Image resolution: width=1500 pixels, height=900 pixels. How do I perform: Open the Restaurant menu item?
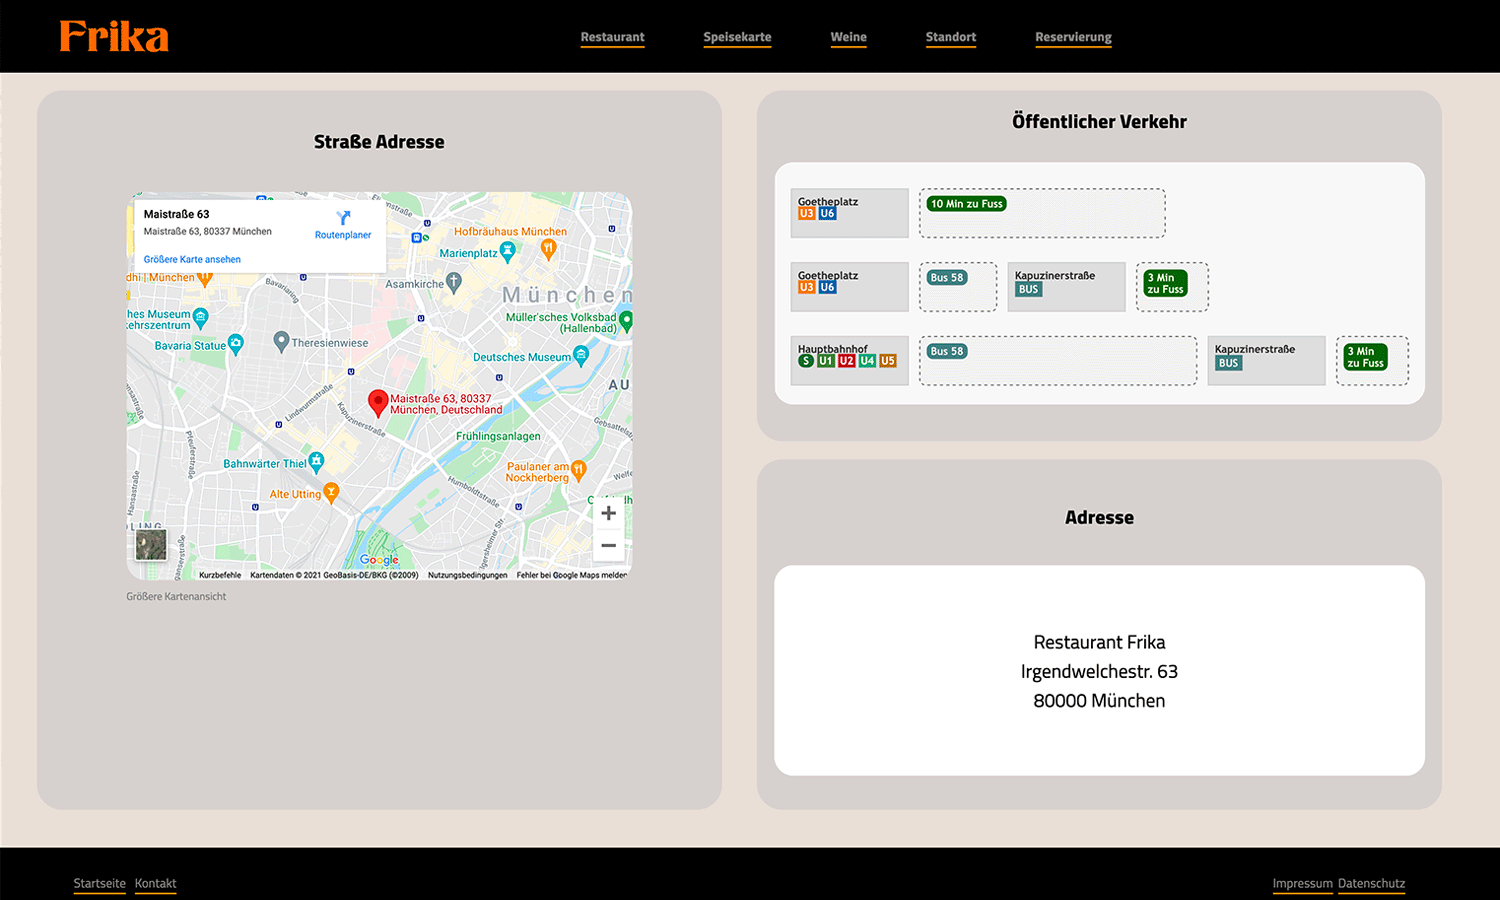[x=612, y=37]
